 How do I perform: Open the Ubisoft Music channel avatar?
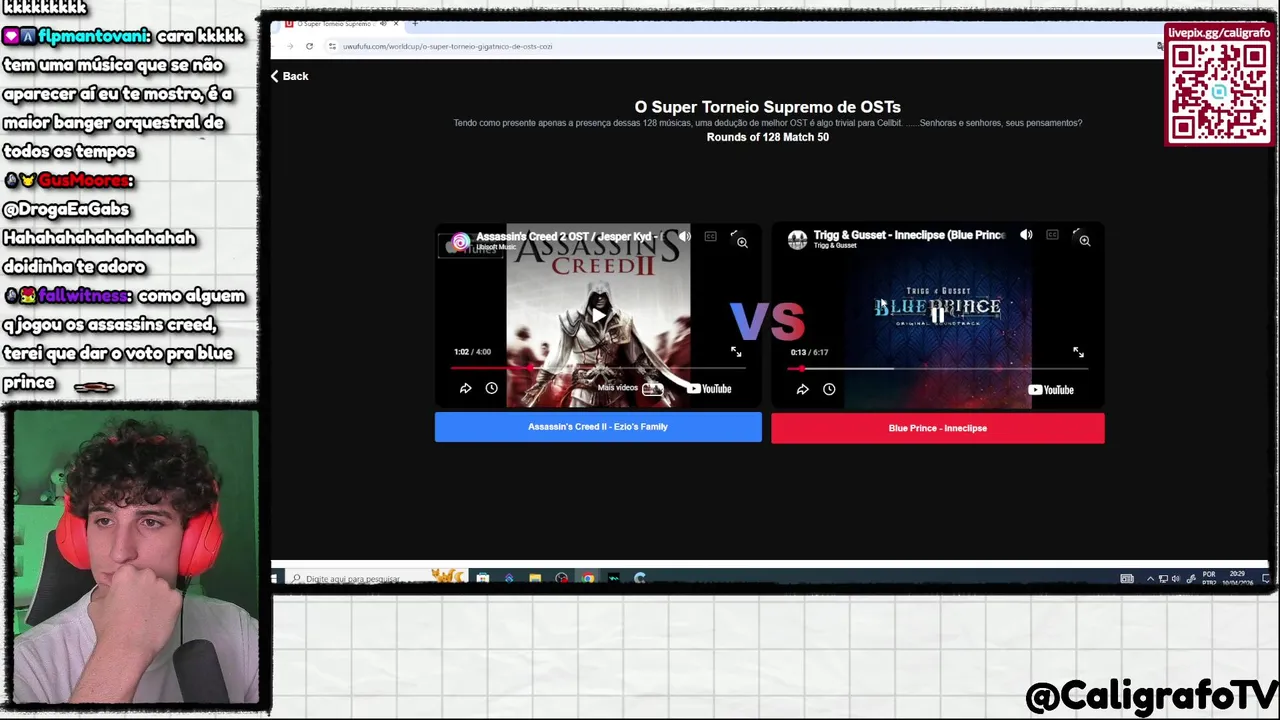coord(460,241)
